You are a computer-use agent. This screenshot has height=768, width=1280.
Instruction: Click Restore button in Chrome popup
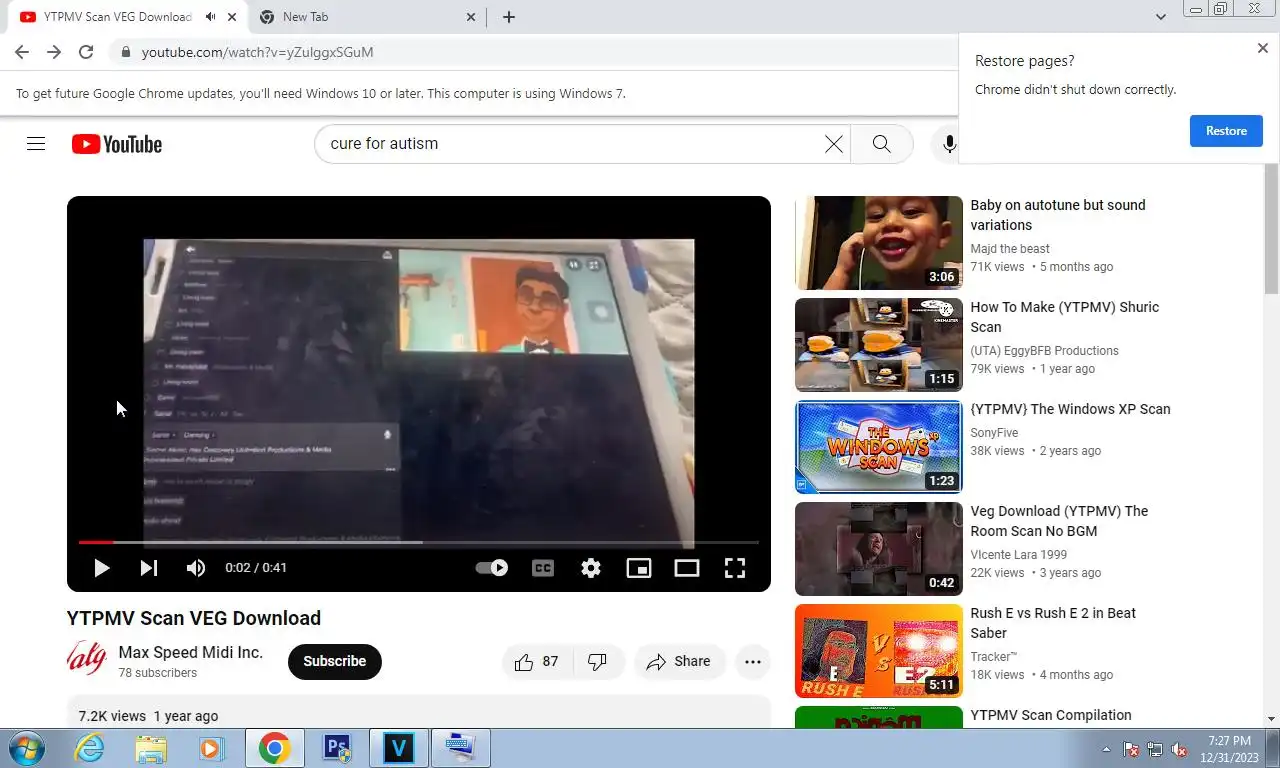click(x=1226, y=131)
